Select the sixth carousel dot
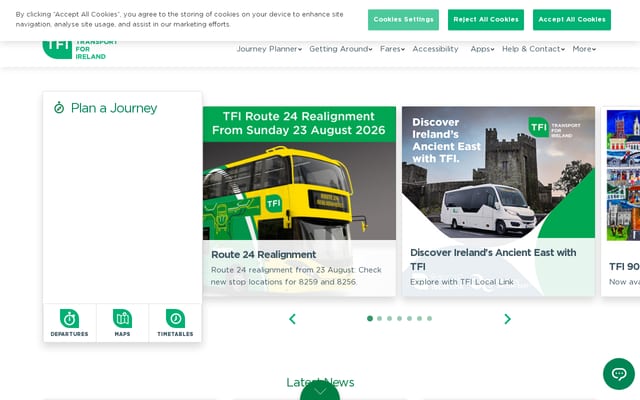This screenshot has height=400, width=640. tap(420, 318)
